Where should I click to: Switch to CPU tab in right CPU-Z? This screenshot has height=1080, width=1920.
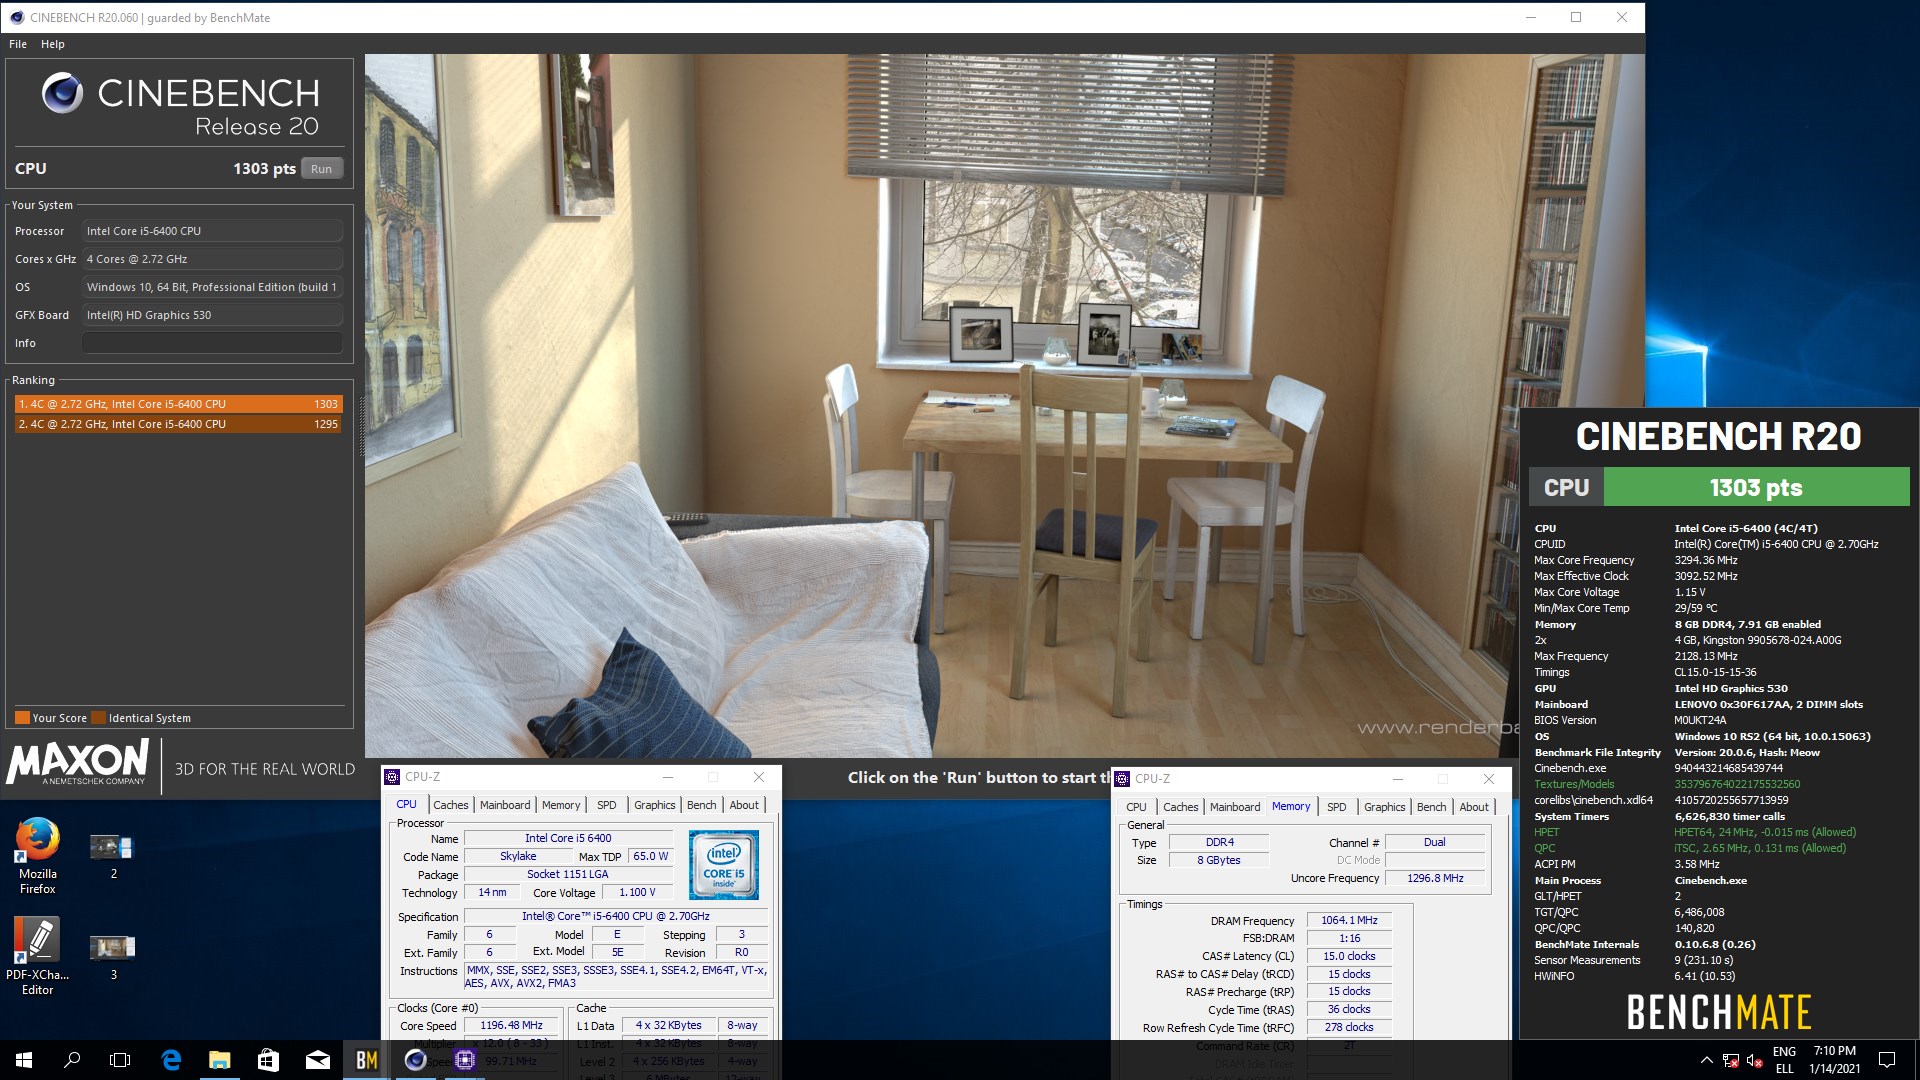pyautogui.click(x=1136, y=807)
